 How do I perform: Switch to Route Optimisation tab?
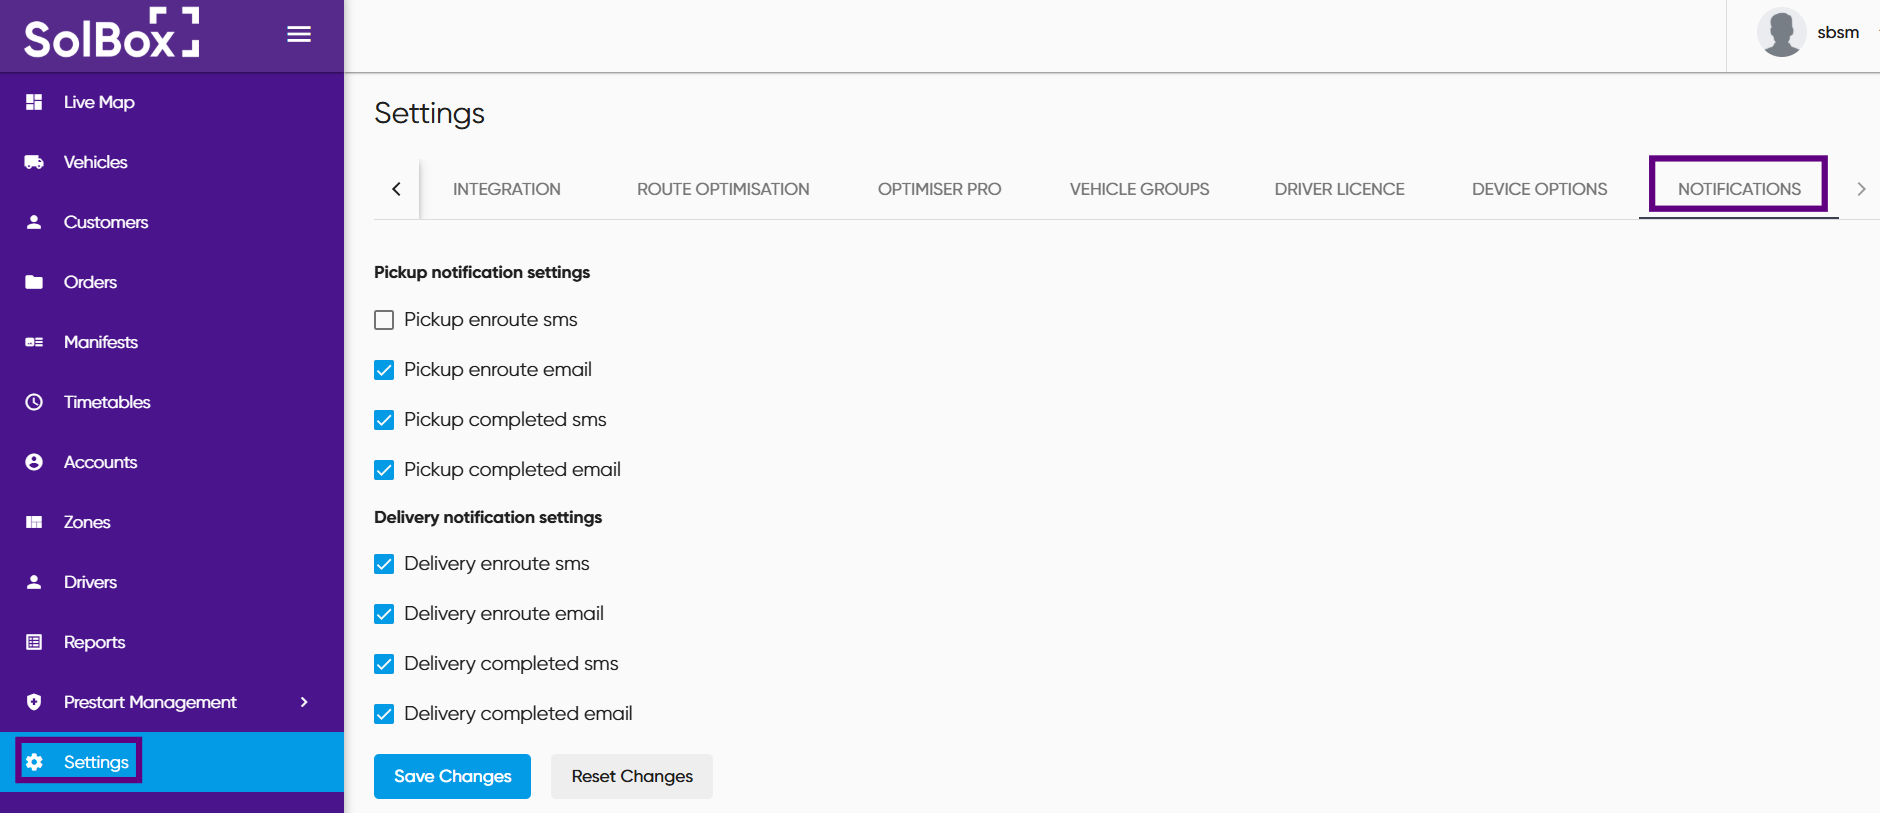[723, 189]
